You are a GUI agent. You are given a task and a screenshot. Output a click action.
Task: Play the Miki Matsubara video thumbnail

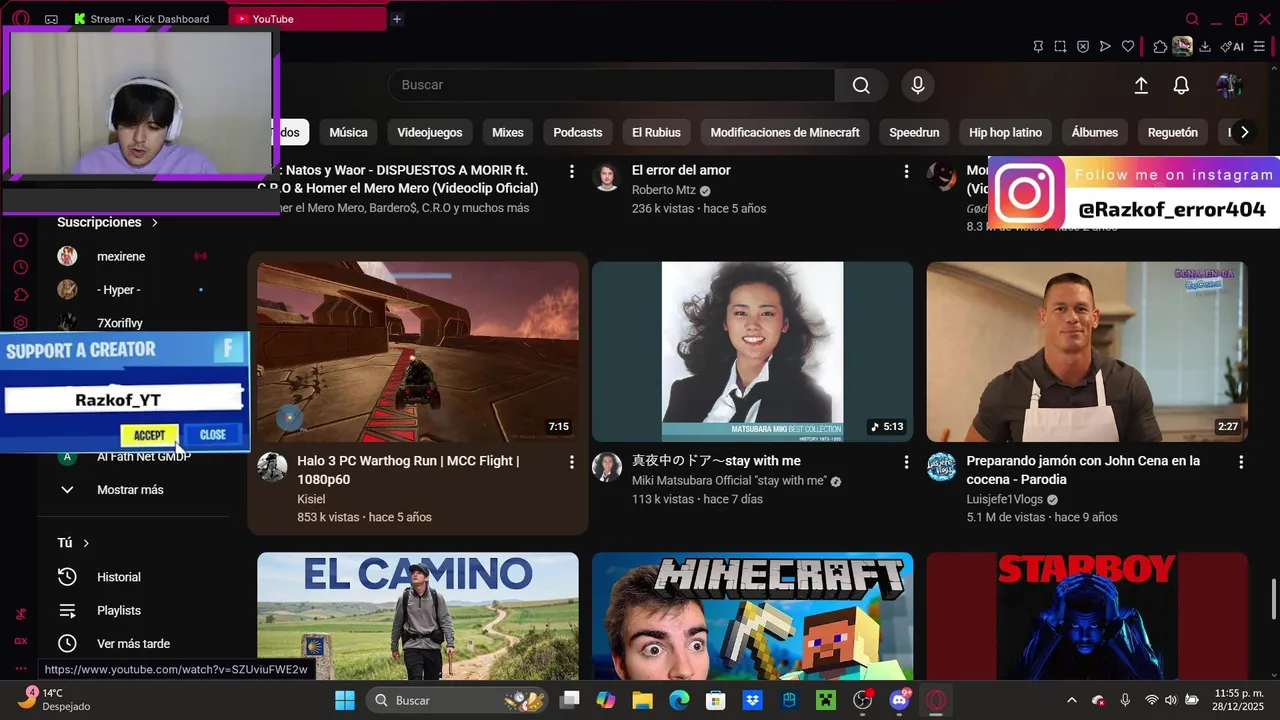click(x=752, y=352)
